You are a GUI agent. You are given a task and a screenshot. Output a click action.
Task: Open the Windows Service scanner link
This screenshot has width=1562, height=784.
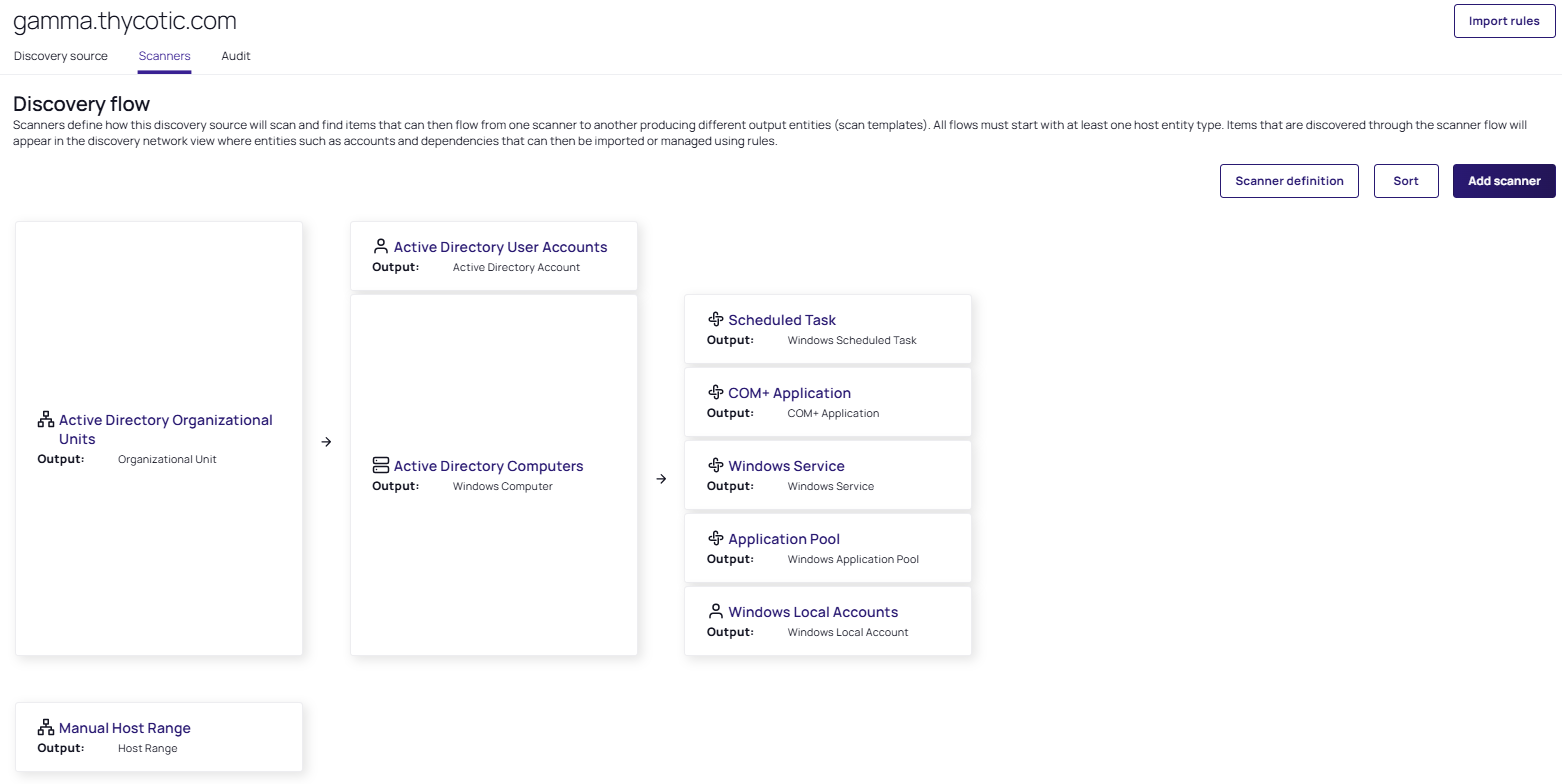pos(786,466)
